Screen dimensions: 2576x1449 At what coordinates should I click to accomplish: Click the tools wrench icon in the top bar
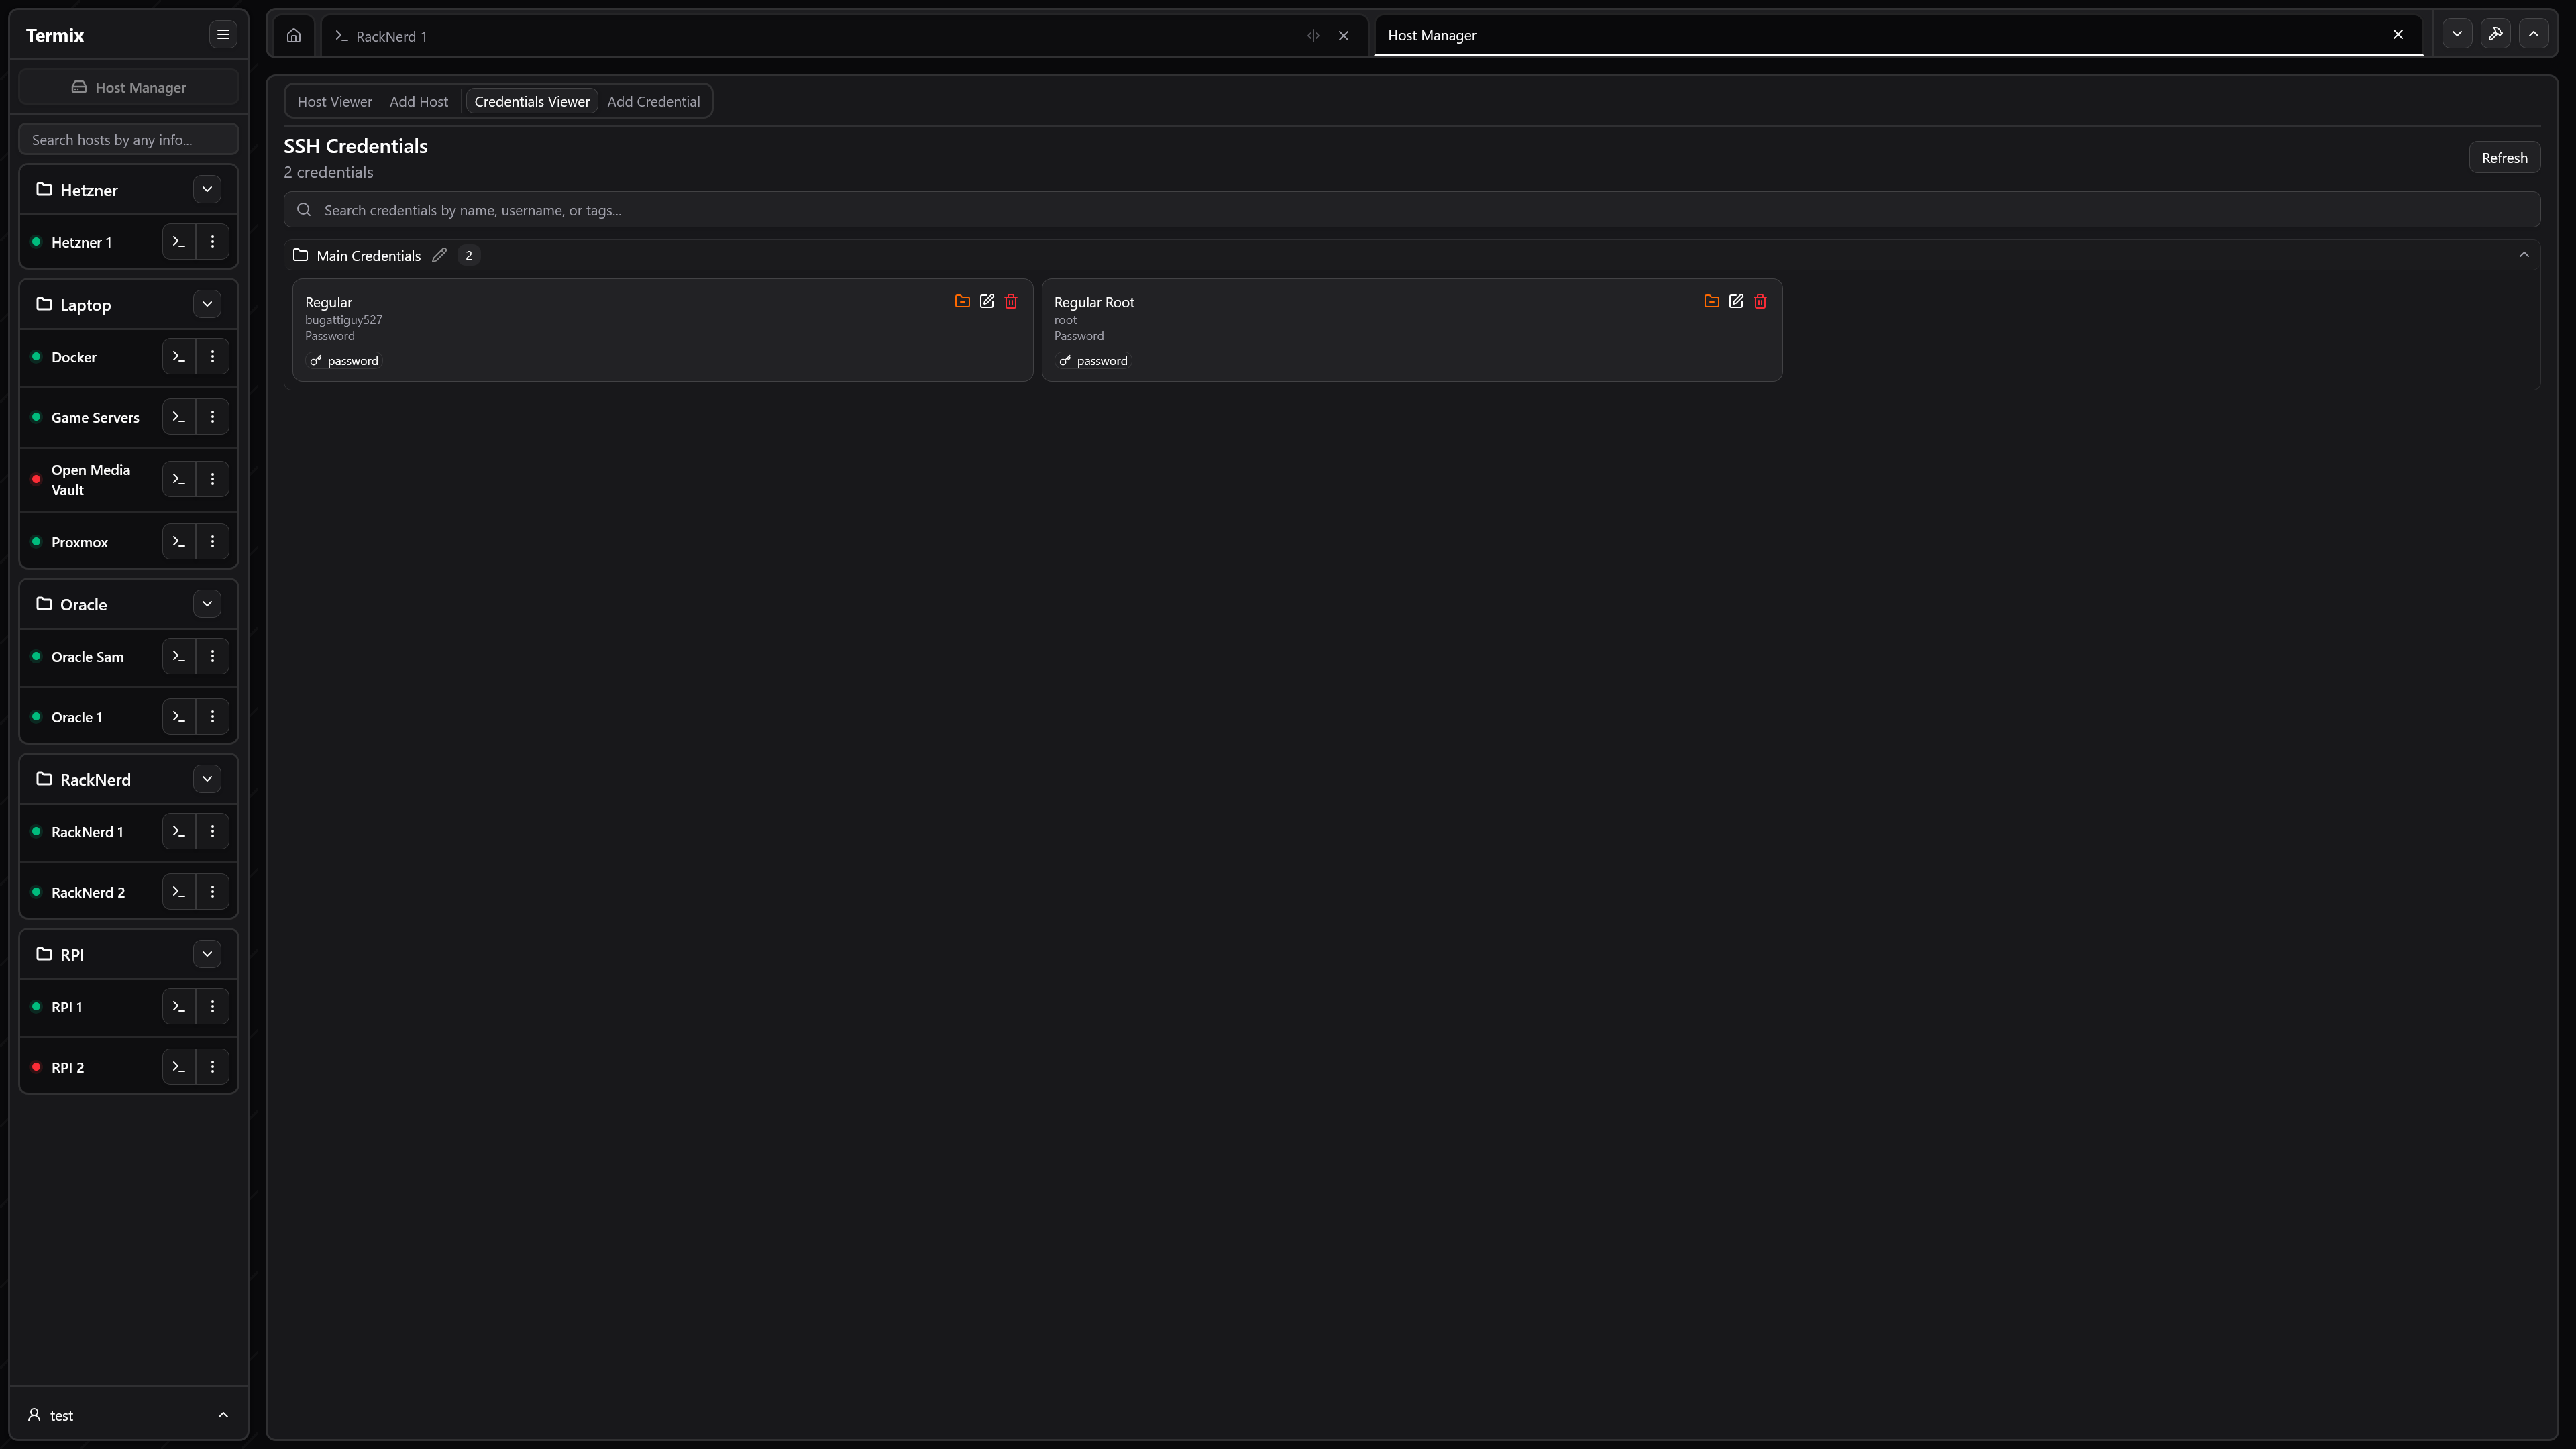(2495, 34)
